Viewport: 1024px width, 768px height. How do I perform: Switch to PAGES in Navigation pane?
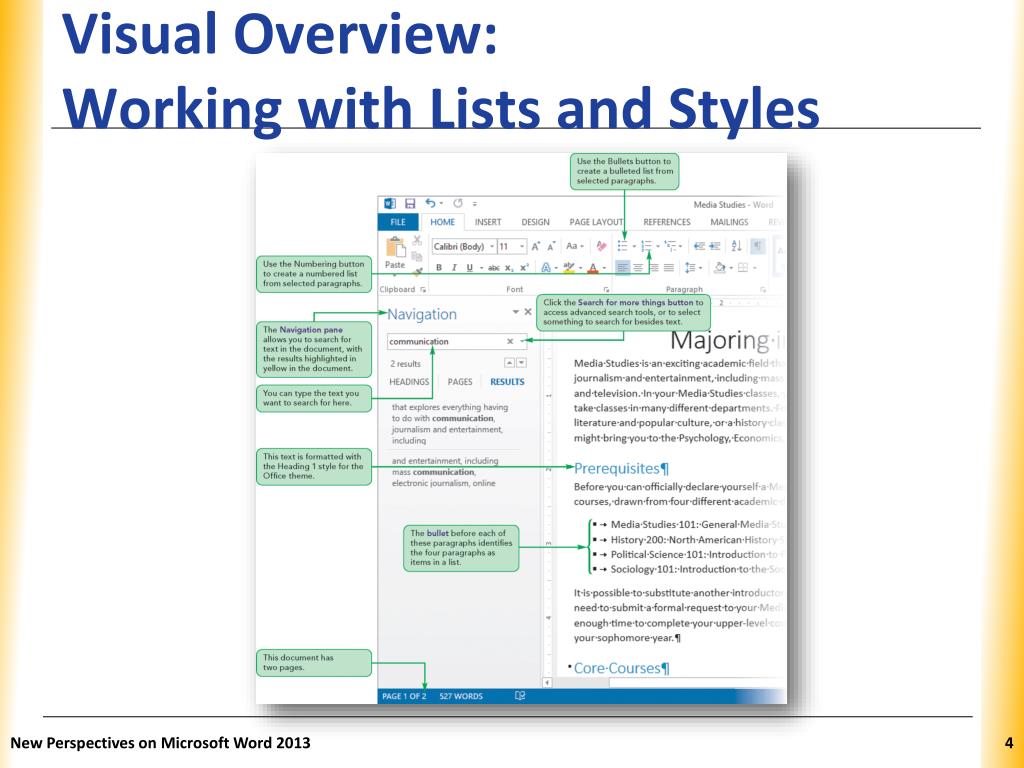(460, 382)
